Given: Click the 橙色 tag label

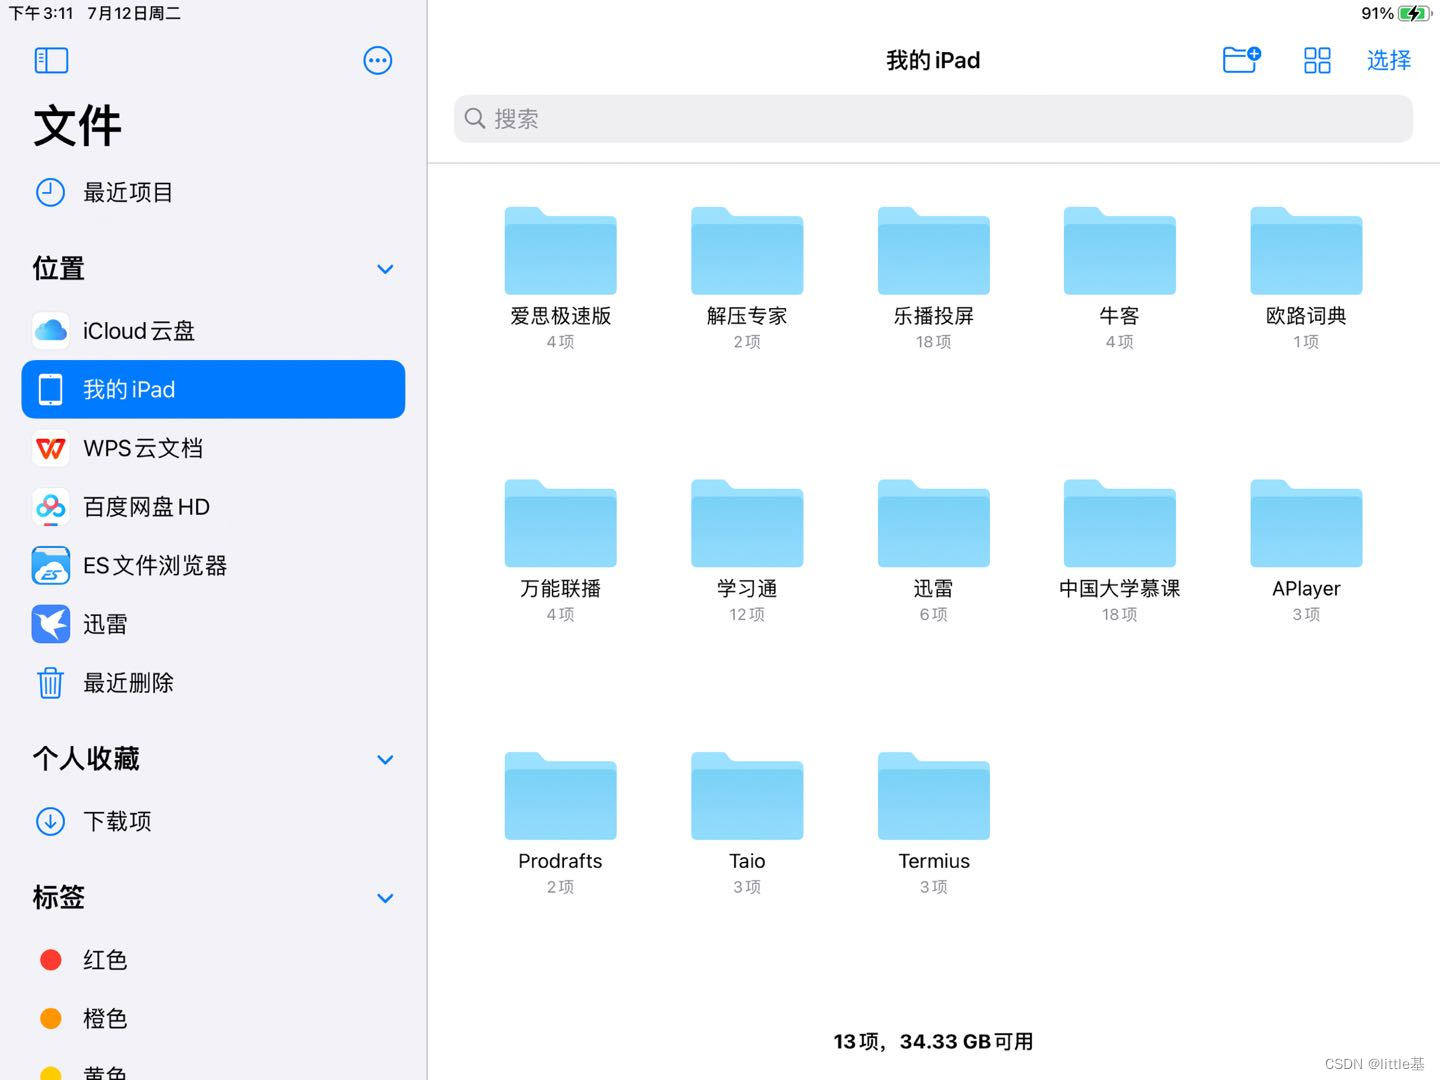Looking at the screenshot, I should [x=105, y=1018].
